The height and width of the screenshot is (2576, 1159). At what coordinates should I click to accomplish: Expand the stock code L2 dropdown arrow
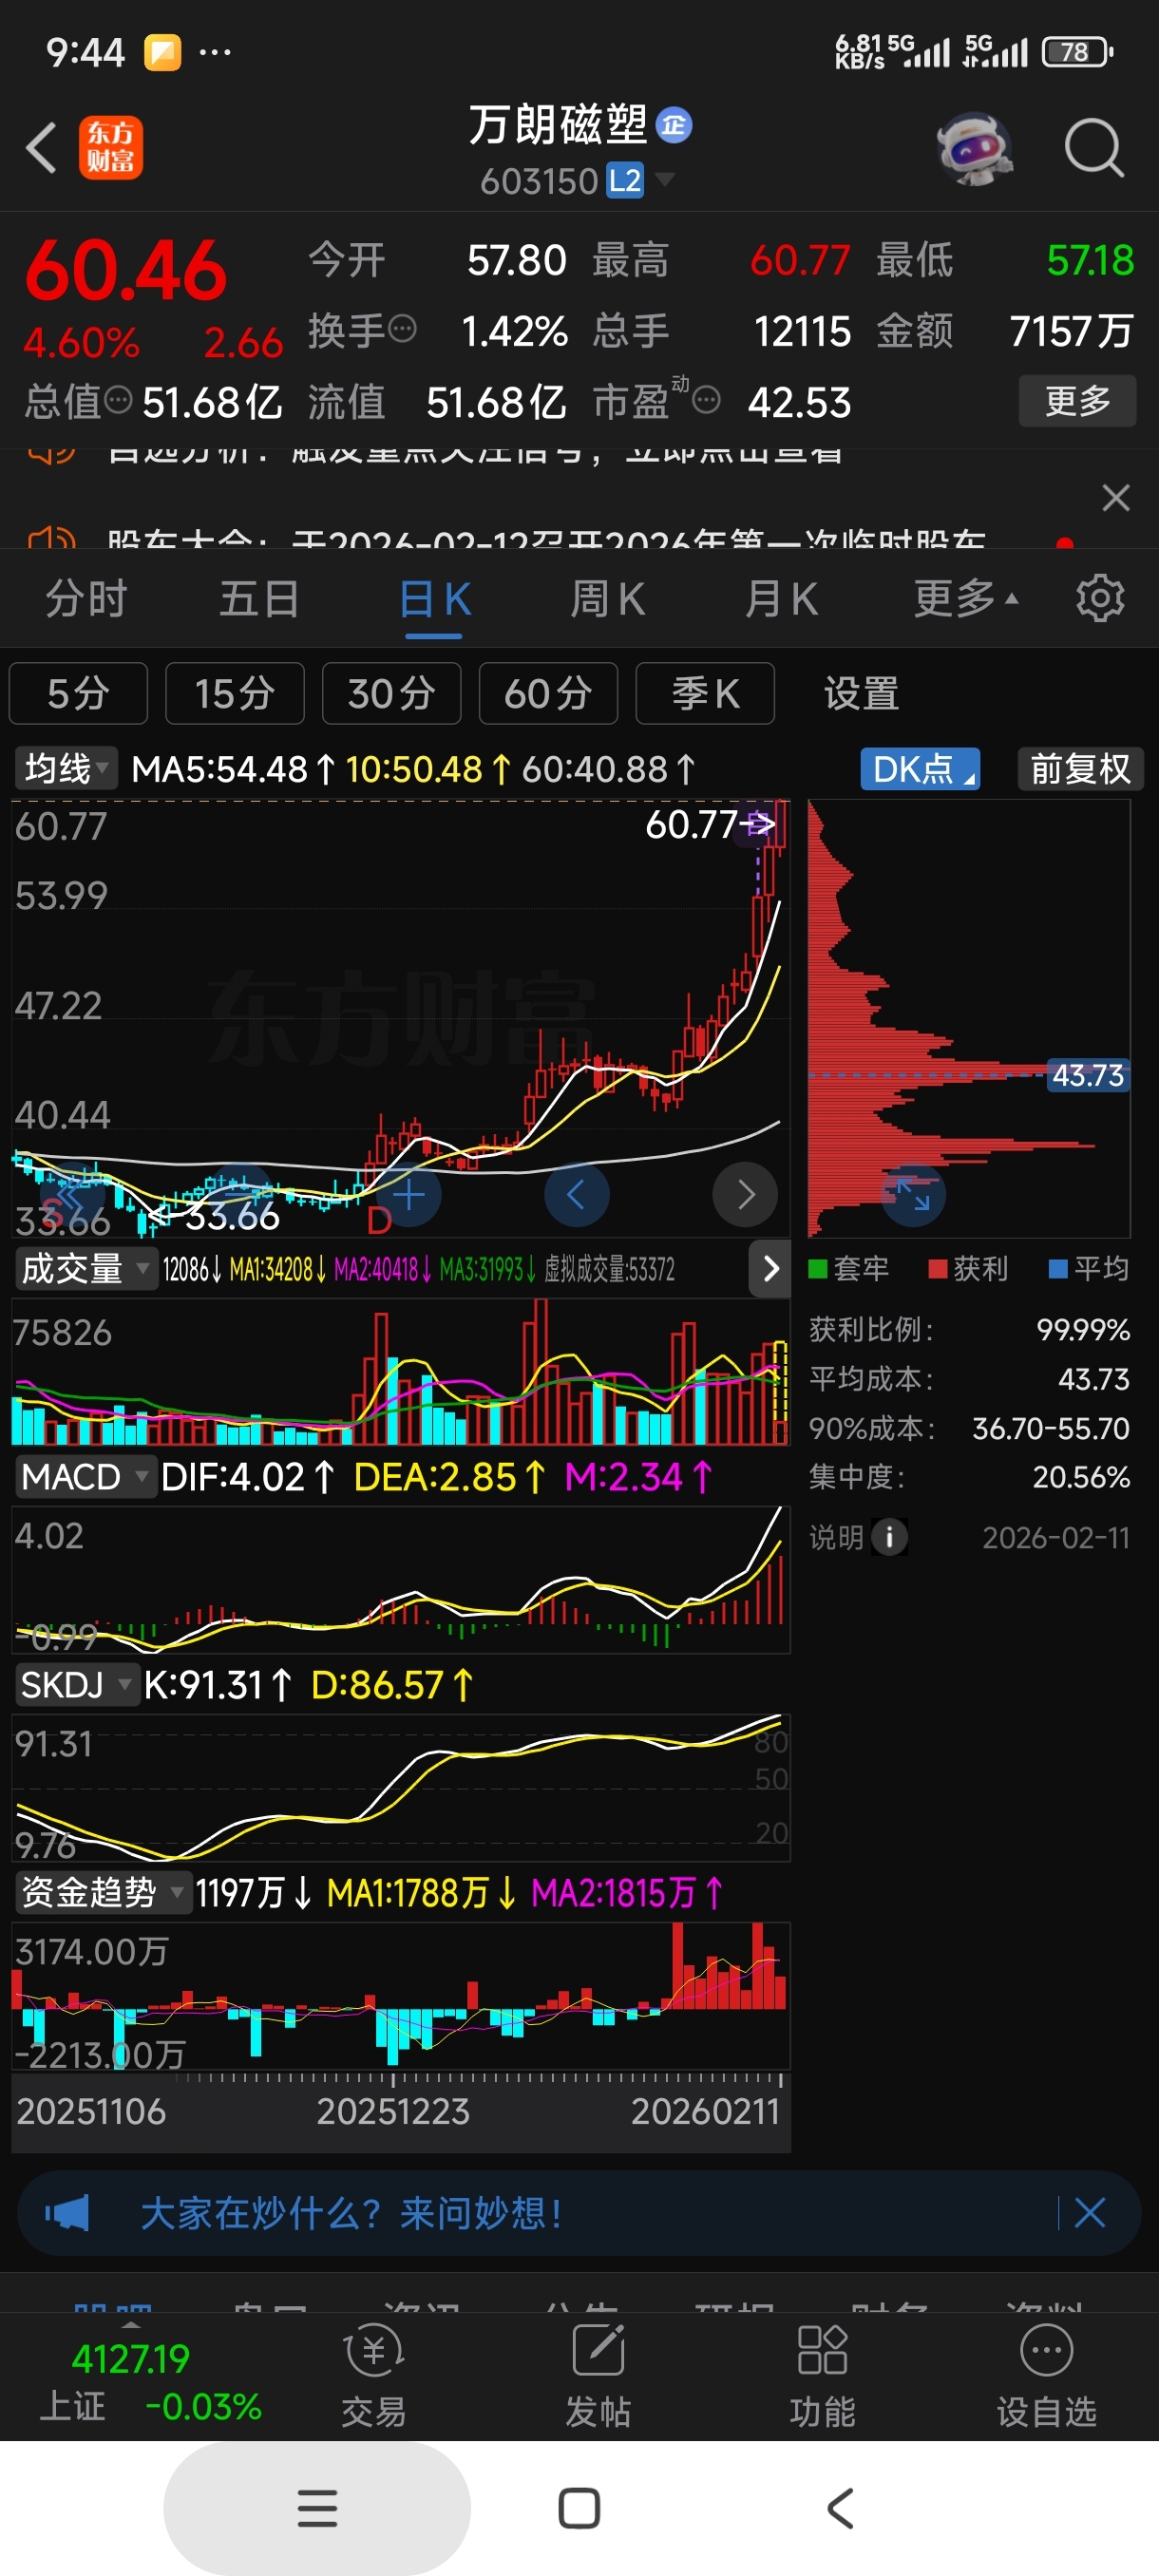coord(665,180)
